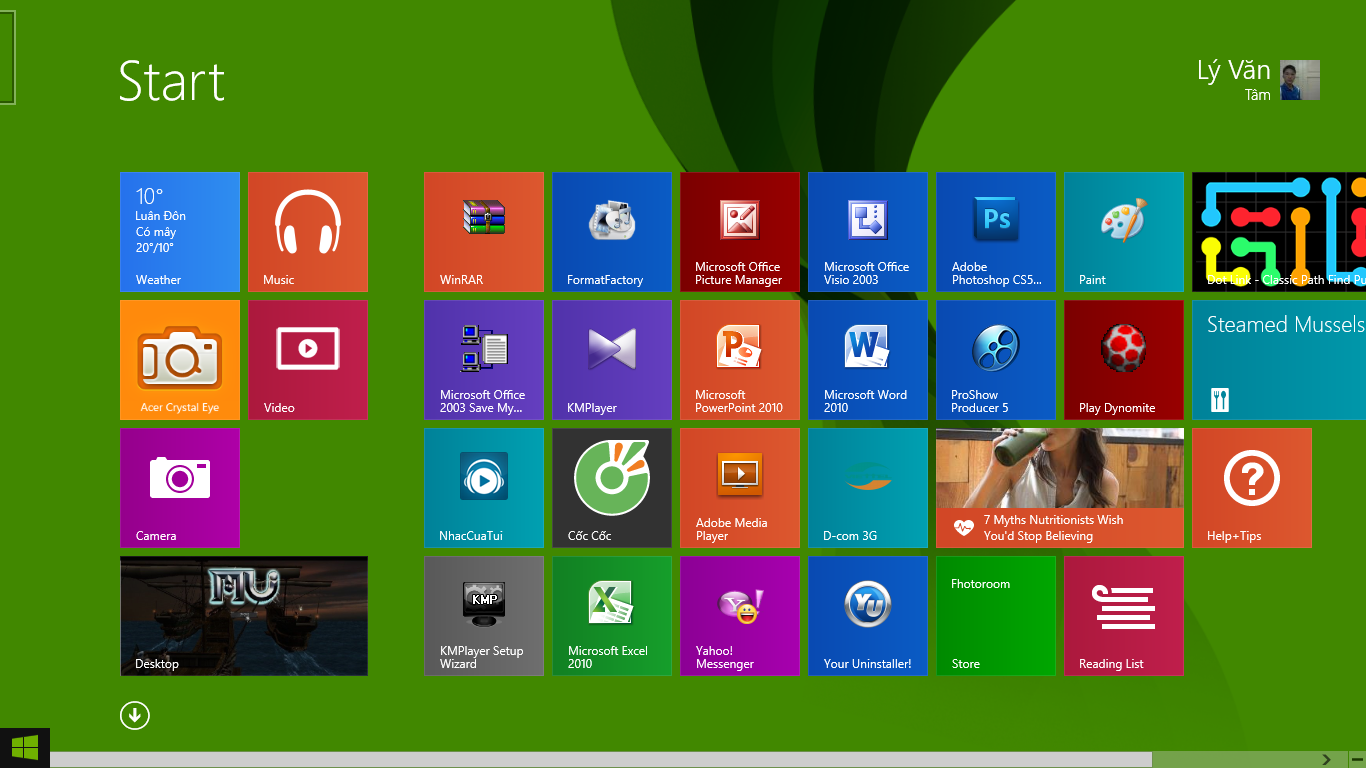
Task: Launch the Cốc Cốc browser tile
Action: coord(612,488)
